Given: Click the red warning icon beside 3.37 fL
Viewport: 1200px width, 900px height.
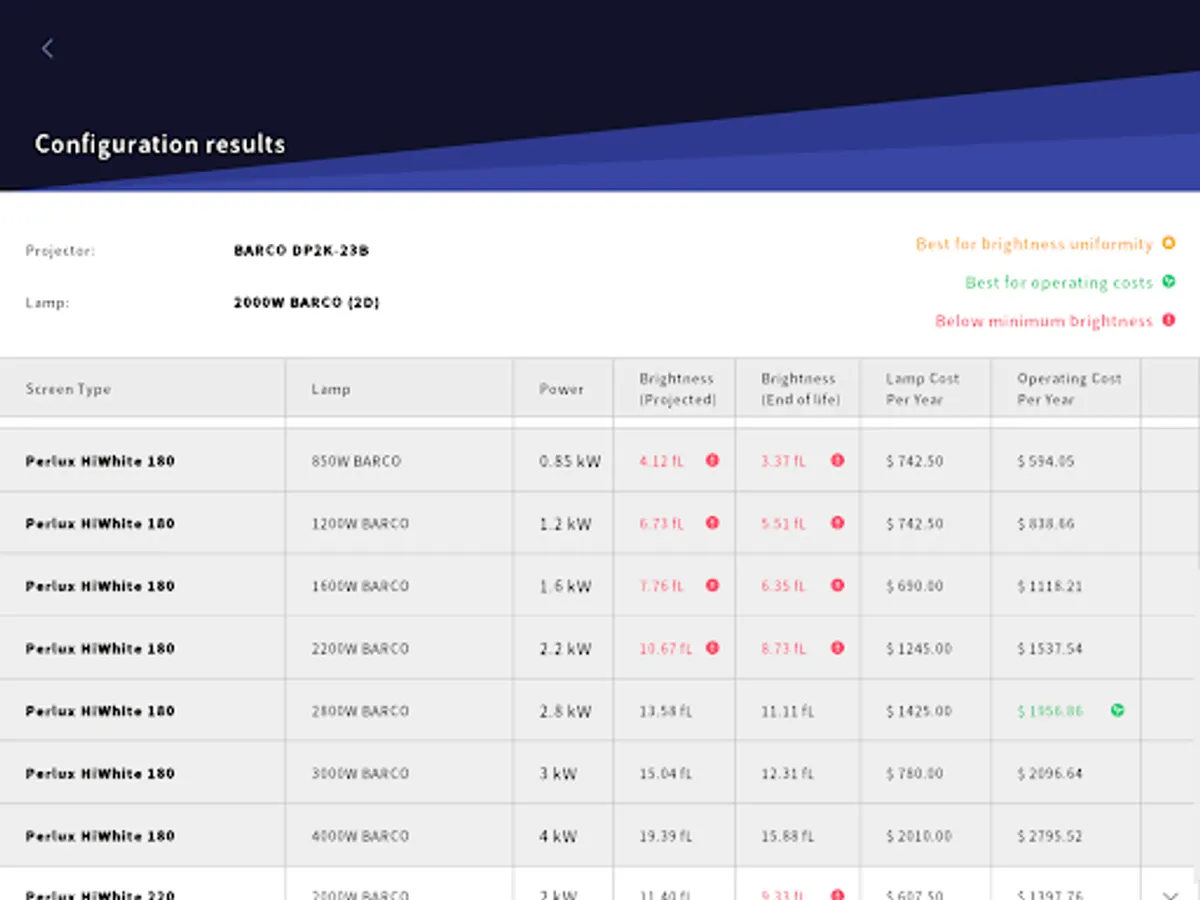Looking at the screenshot, I should coord(838,460).
